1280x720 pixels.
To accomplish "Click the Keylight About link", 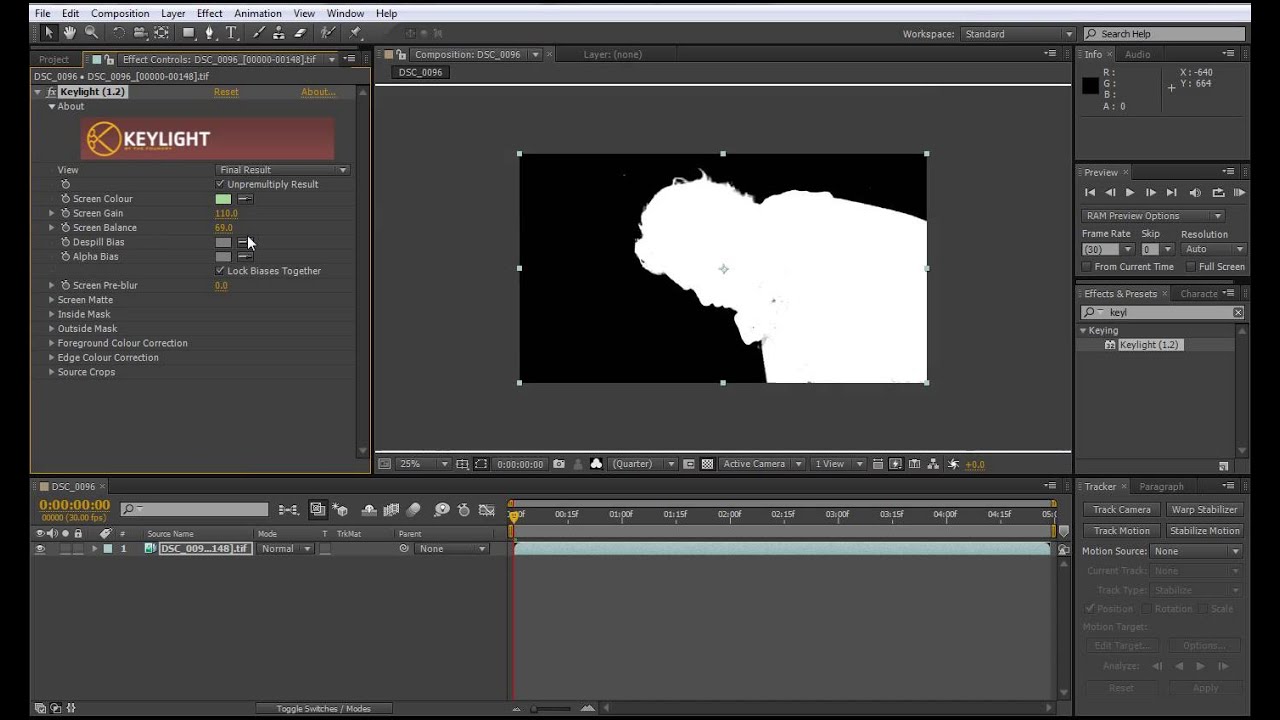I will pos(318,92).
